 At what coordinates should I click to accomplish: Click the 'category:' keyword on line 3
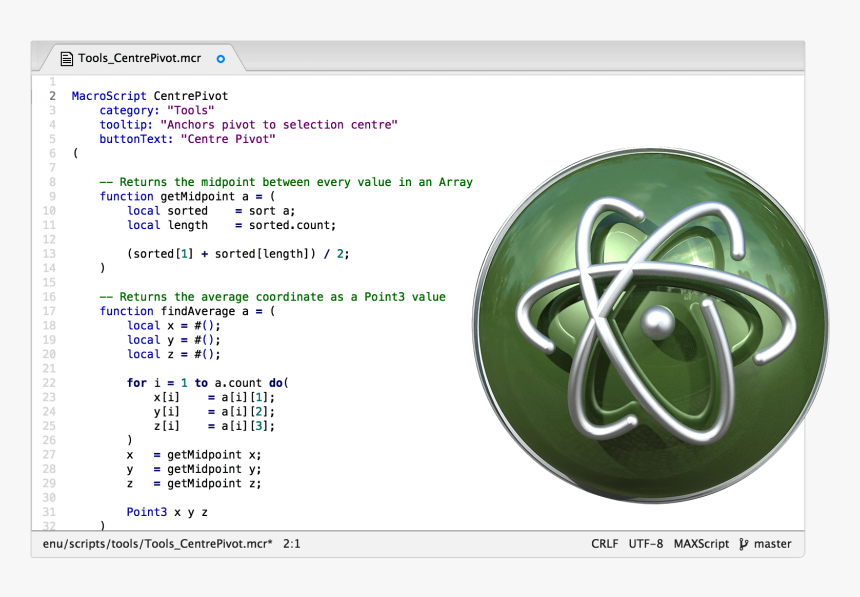pyautogui.click(x=129, y=110)
